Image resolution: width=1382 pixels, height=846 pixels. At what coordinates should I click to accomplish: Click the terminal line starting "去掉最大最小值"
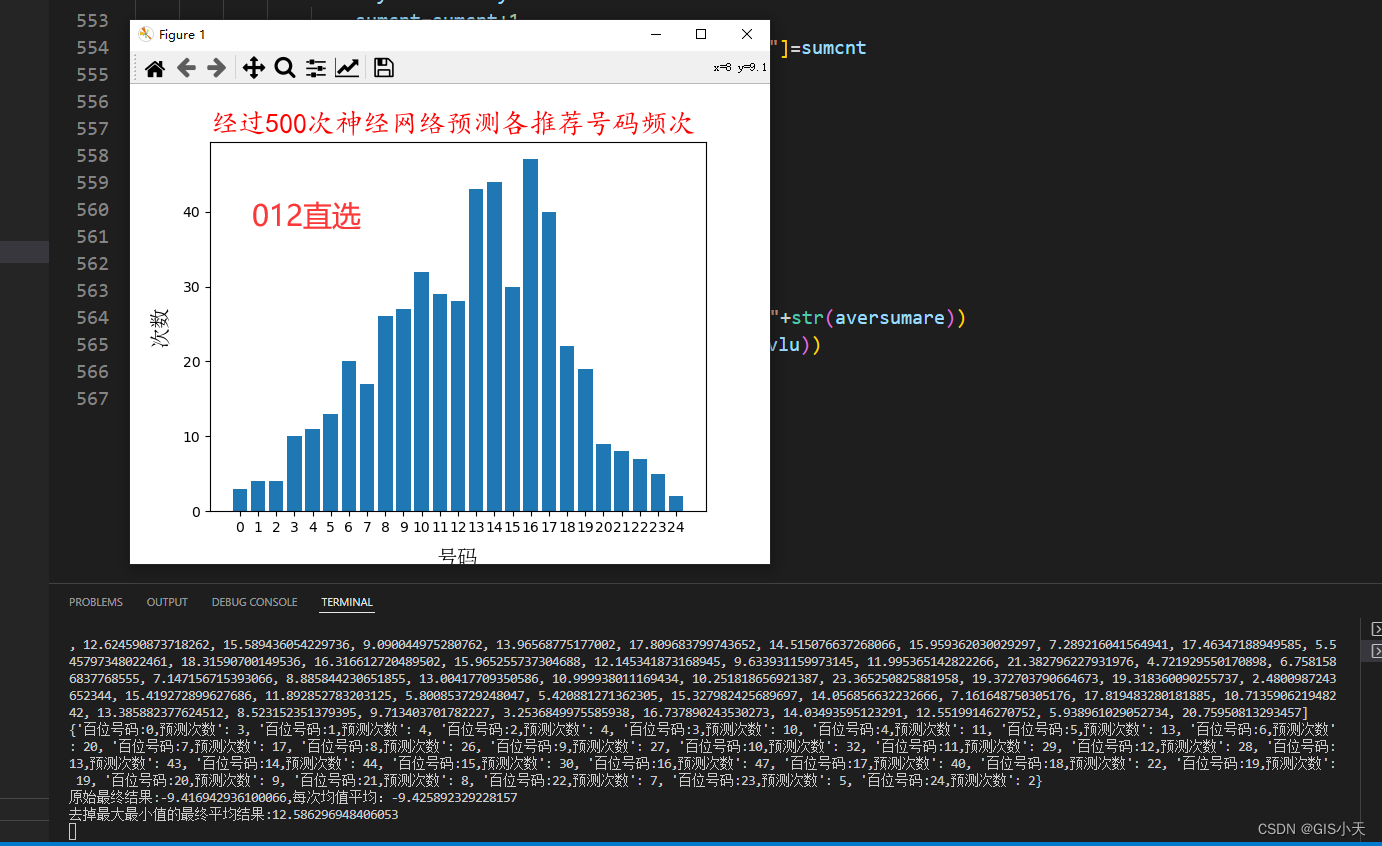[x=233, y=815]
